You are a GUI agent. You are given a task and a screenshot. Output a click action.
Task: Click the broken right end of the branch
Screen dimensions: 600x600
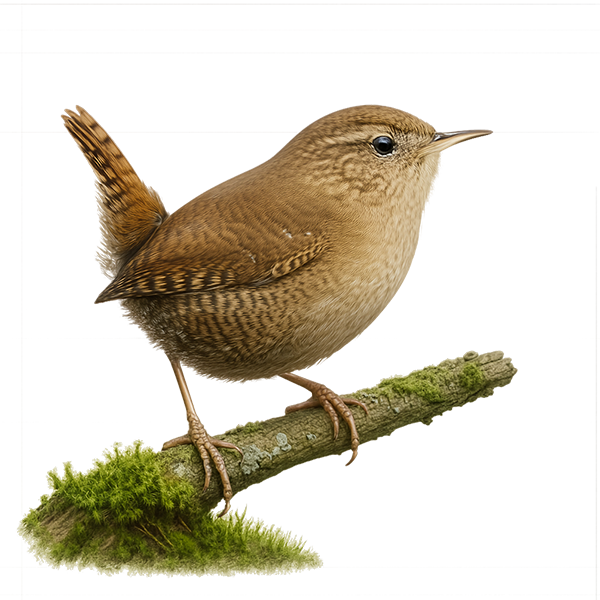click(x=505, y=368)
